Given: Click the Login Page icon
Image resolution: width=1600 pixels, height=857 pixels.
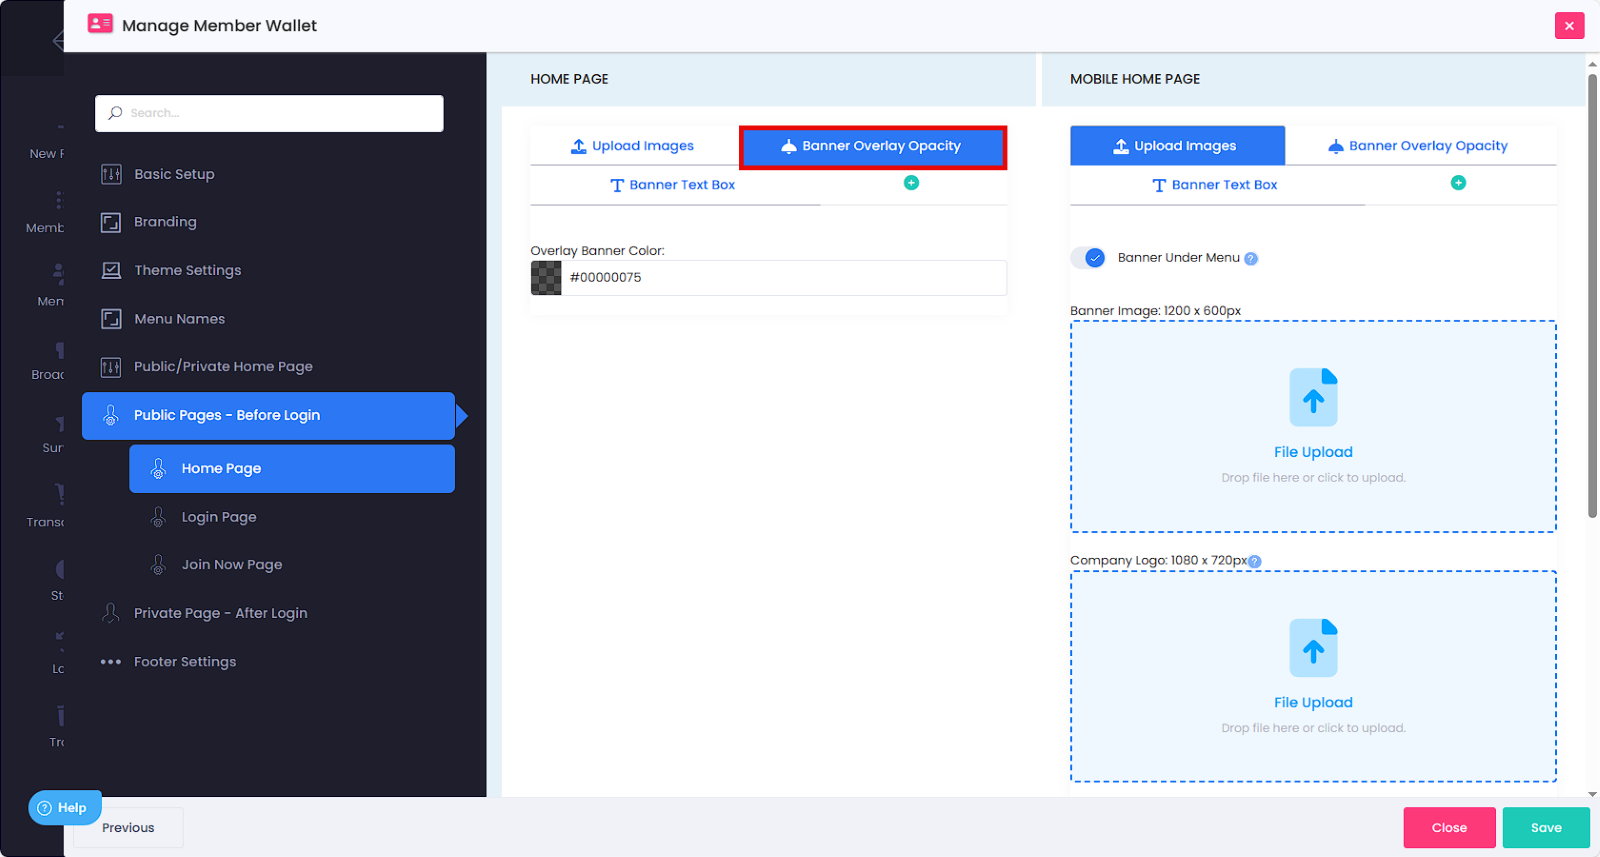Looking at the screenshot, I should 158,517.
